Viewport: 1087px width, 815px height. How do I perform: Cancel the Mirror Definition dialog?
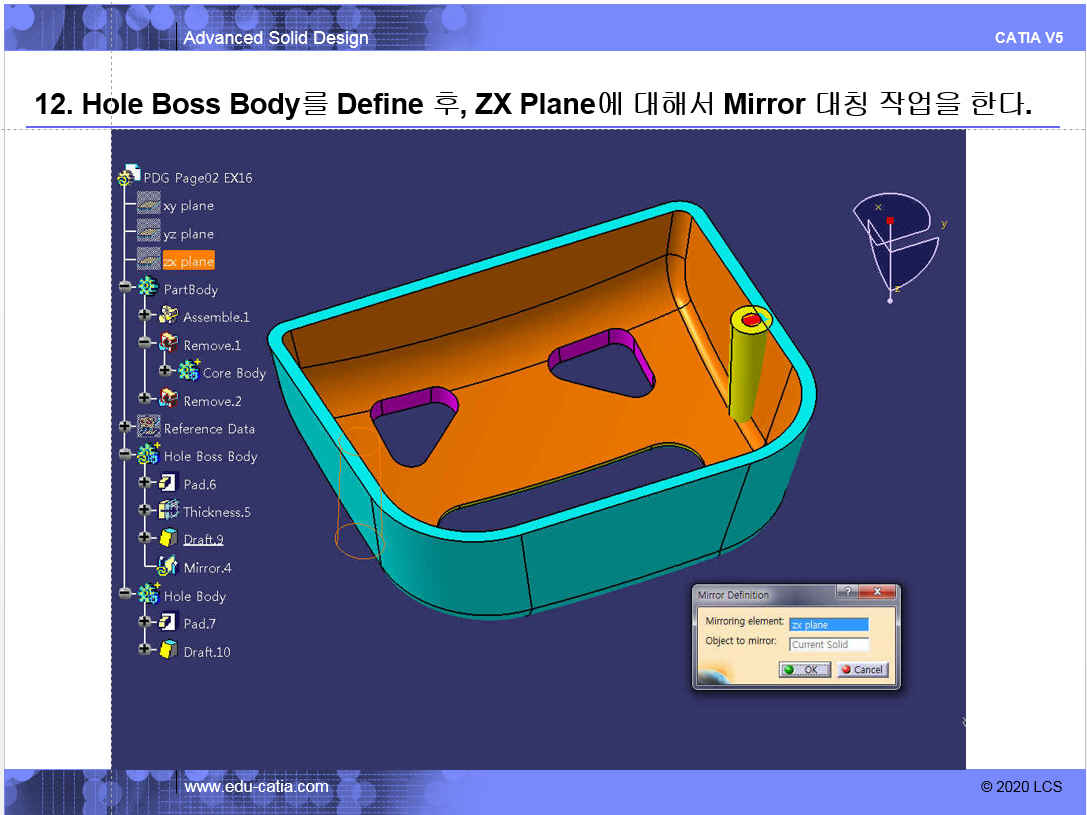(862, 669)
